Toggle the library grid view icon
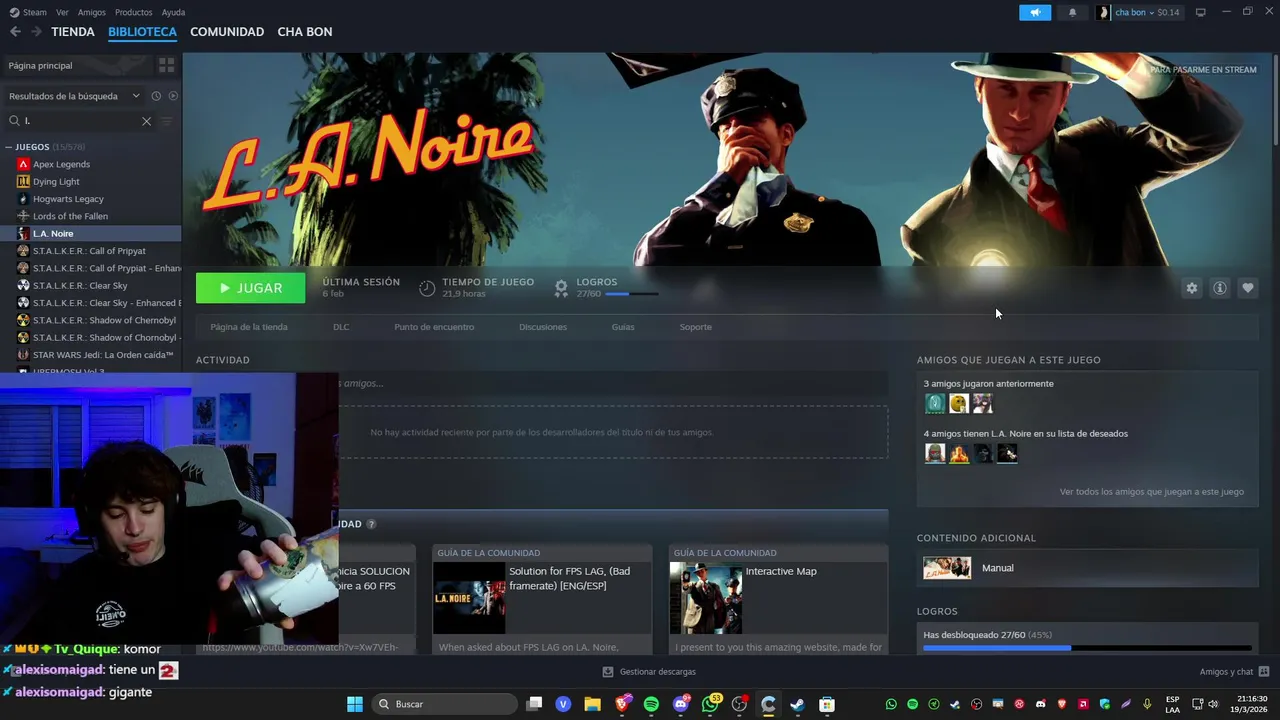The width and height of the screenshot is (1280, 720). pos(167,65)
